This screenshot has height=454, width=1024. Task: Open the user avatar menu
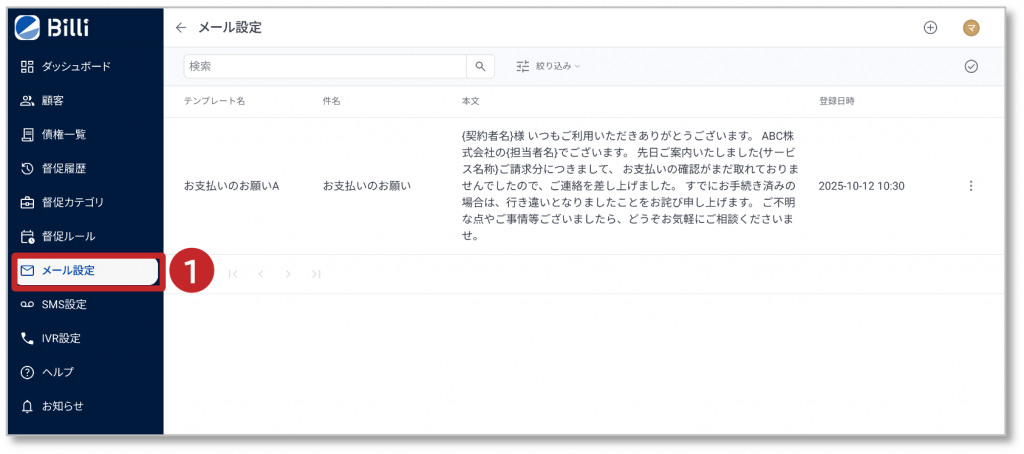tap(970, 28)
